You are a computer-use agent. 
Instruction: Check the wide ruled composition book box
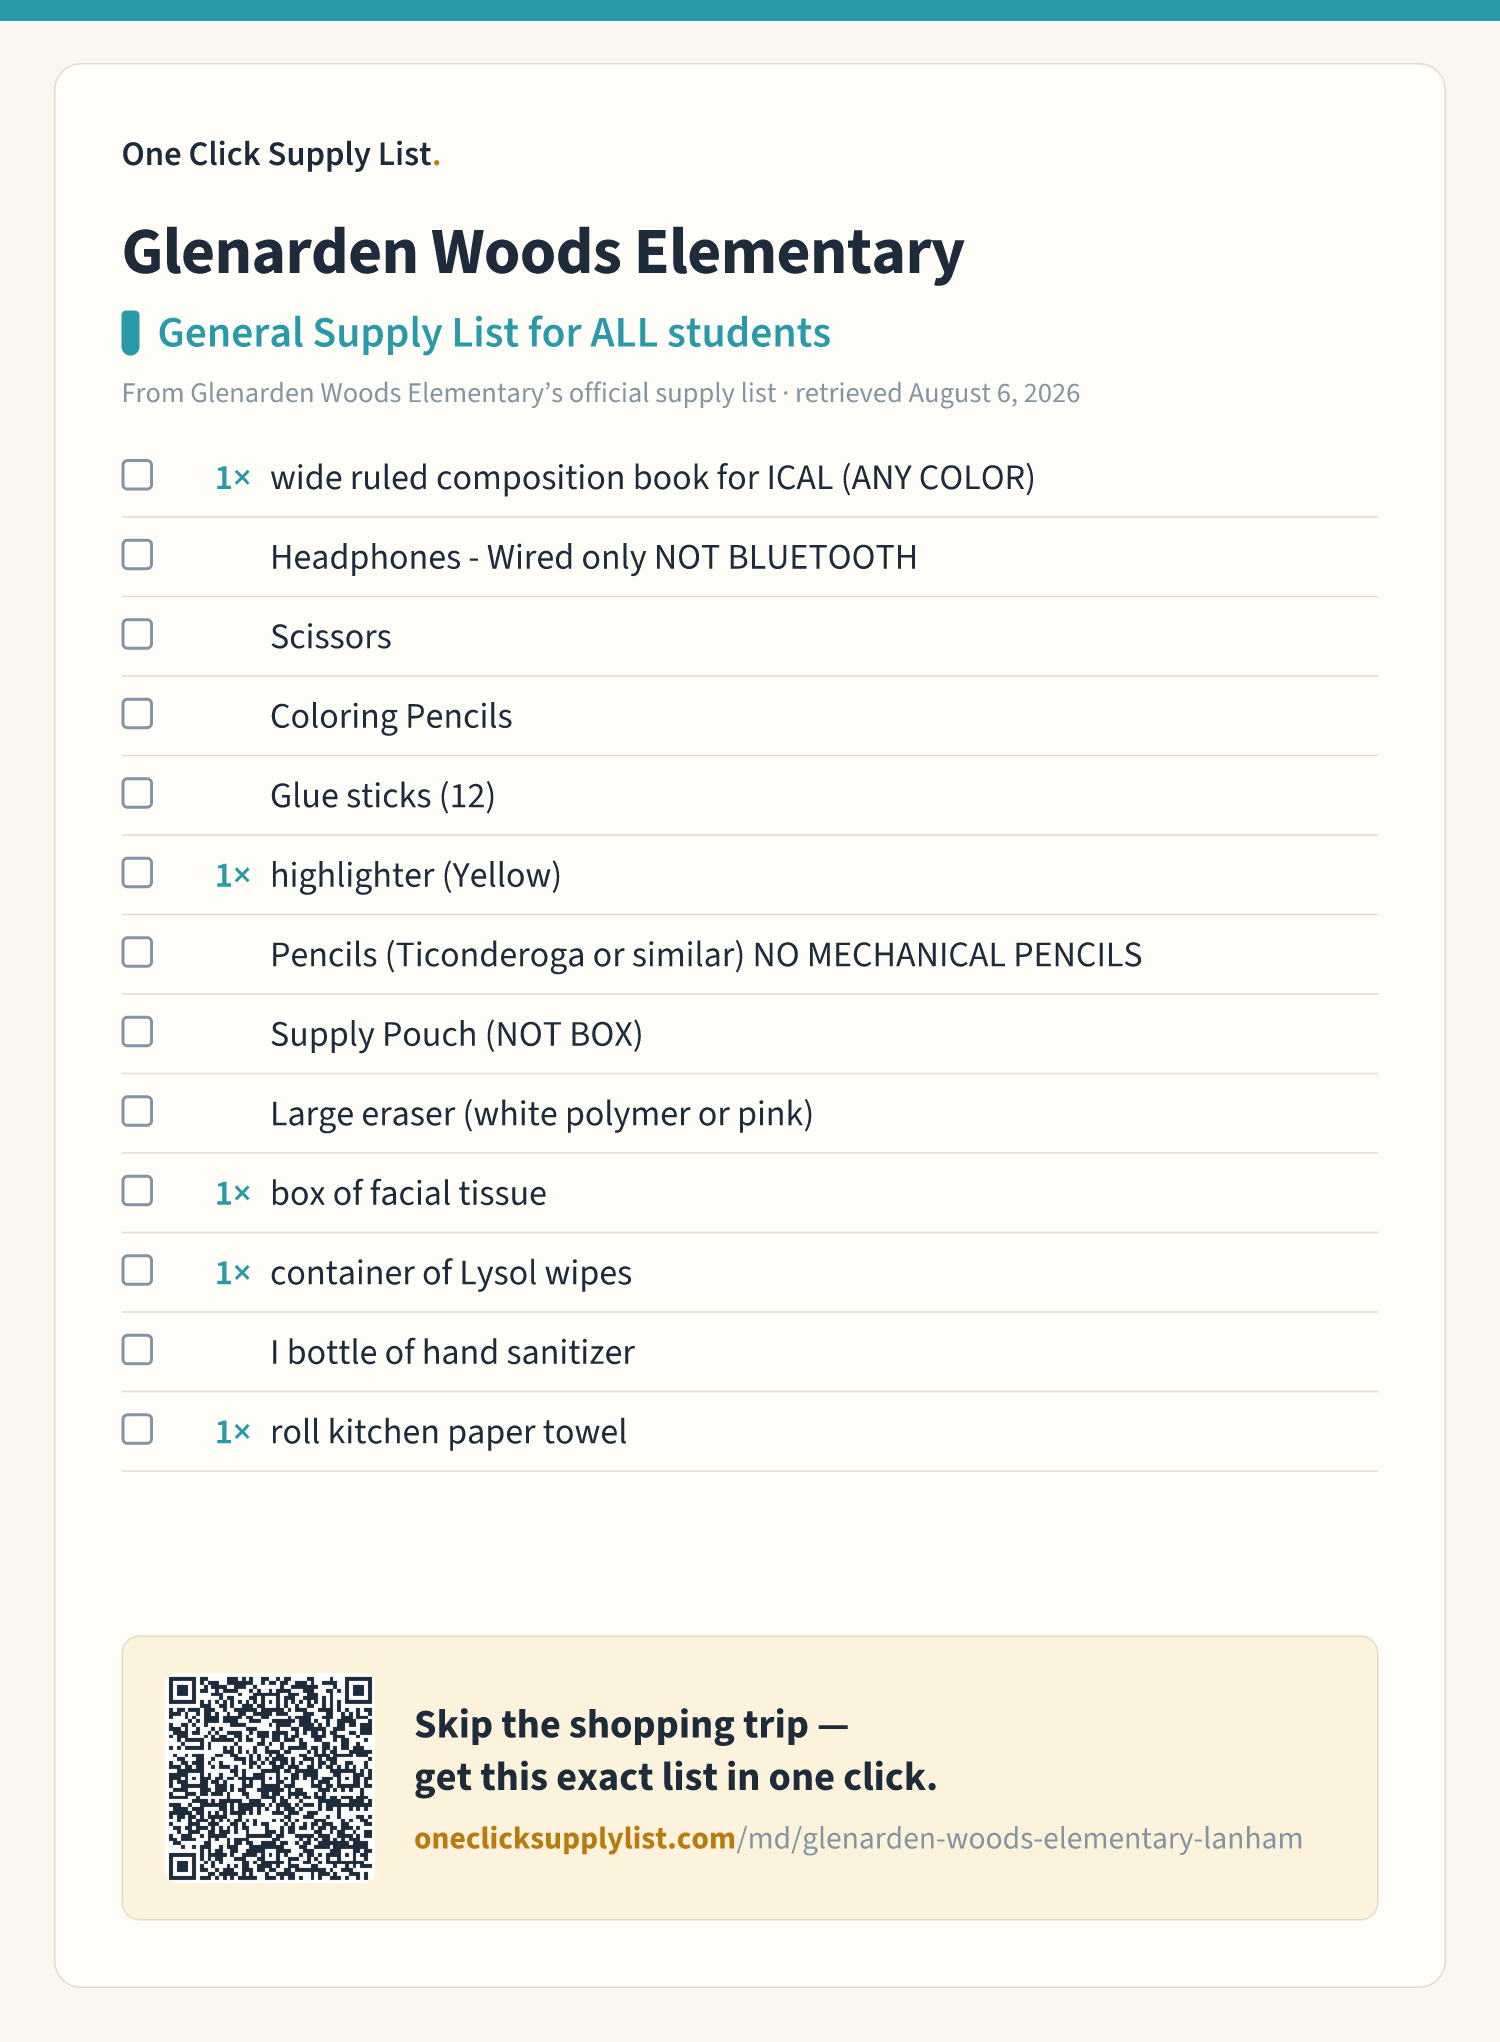[x=137, y=475]
